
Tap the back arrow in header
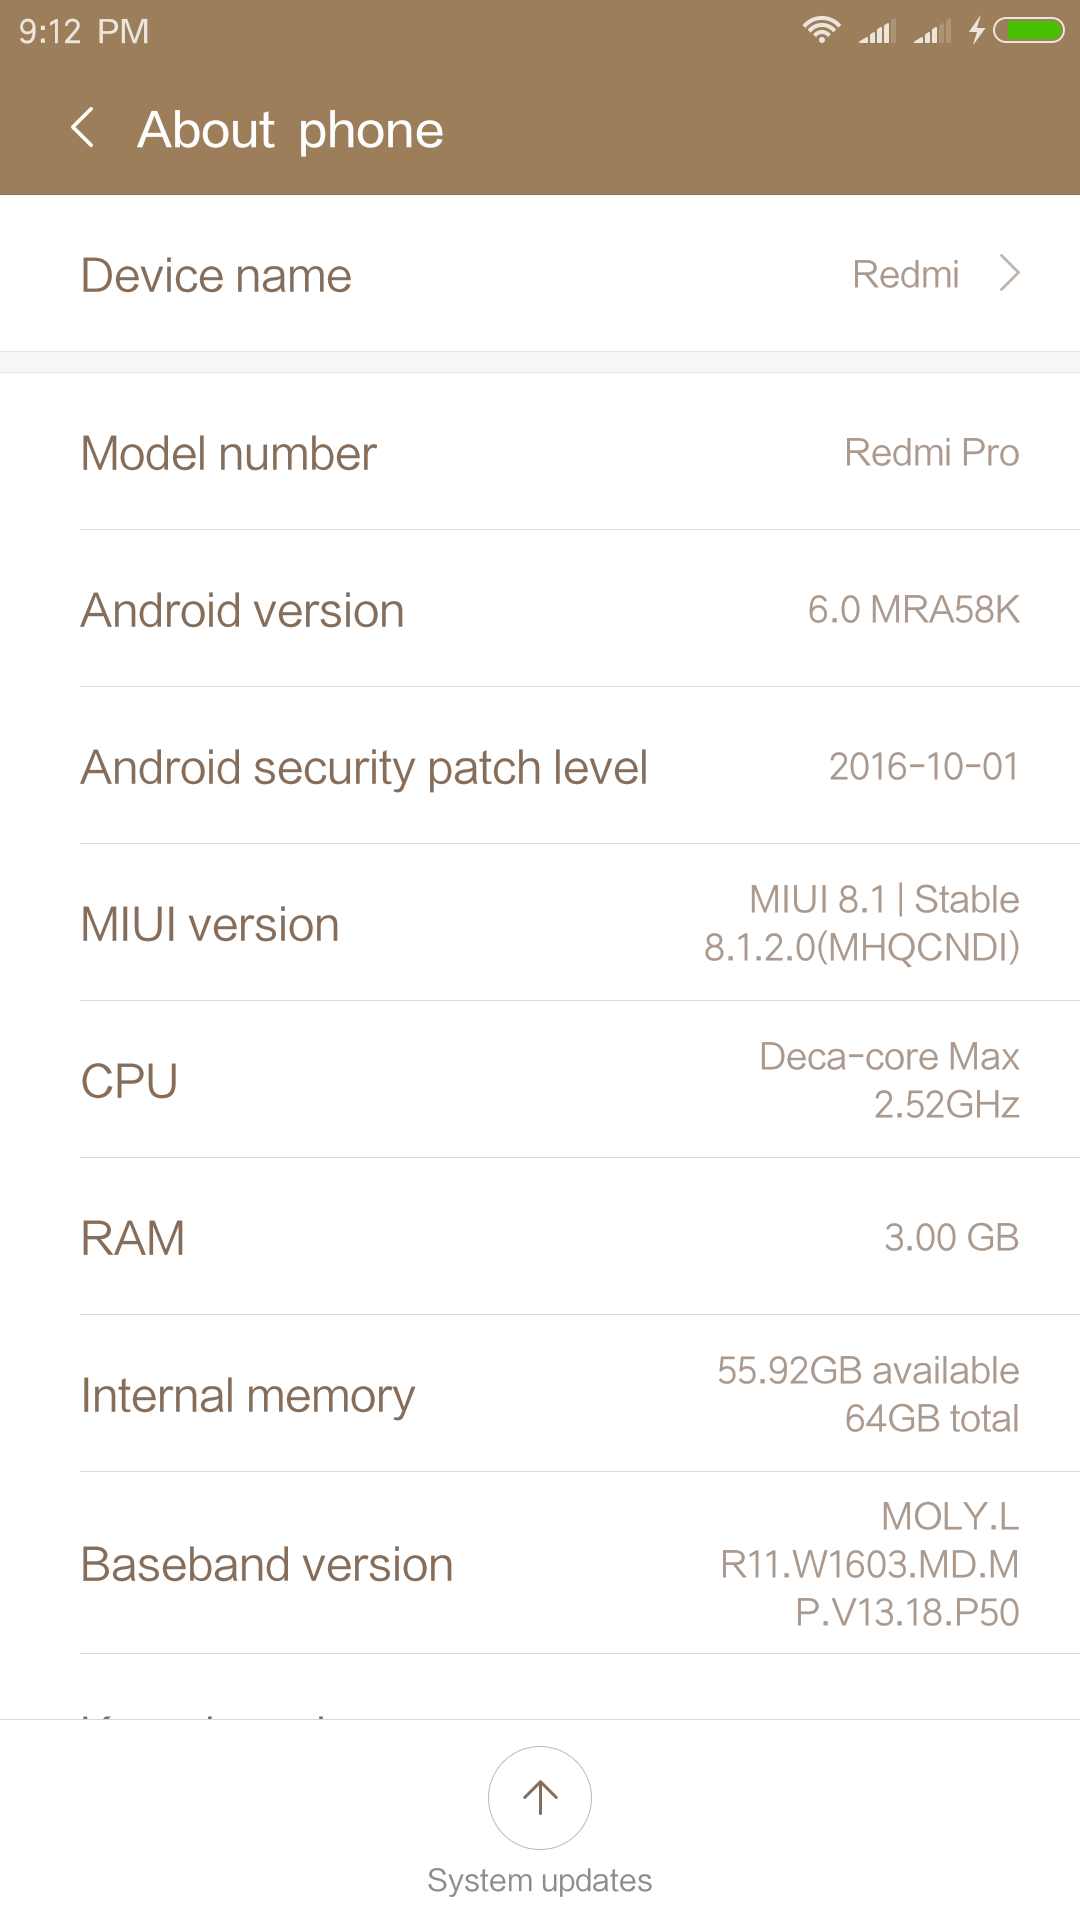pyautogui.click(x=84, y=128)
